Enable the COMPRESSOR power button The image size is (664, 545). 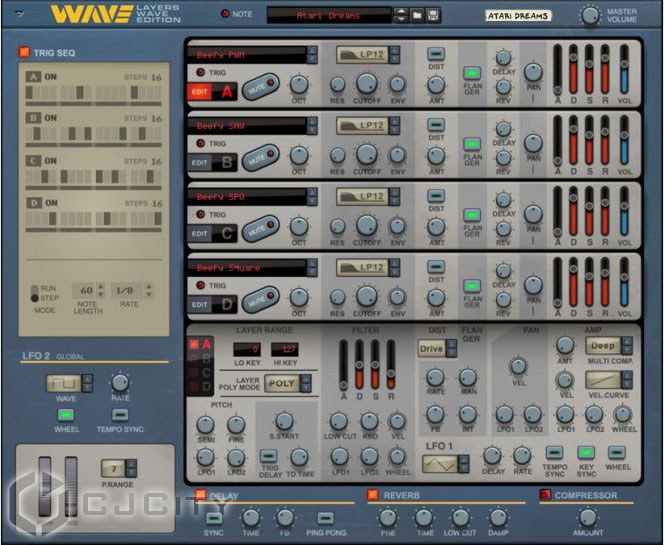click(545, 495)
